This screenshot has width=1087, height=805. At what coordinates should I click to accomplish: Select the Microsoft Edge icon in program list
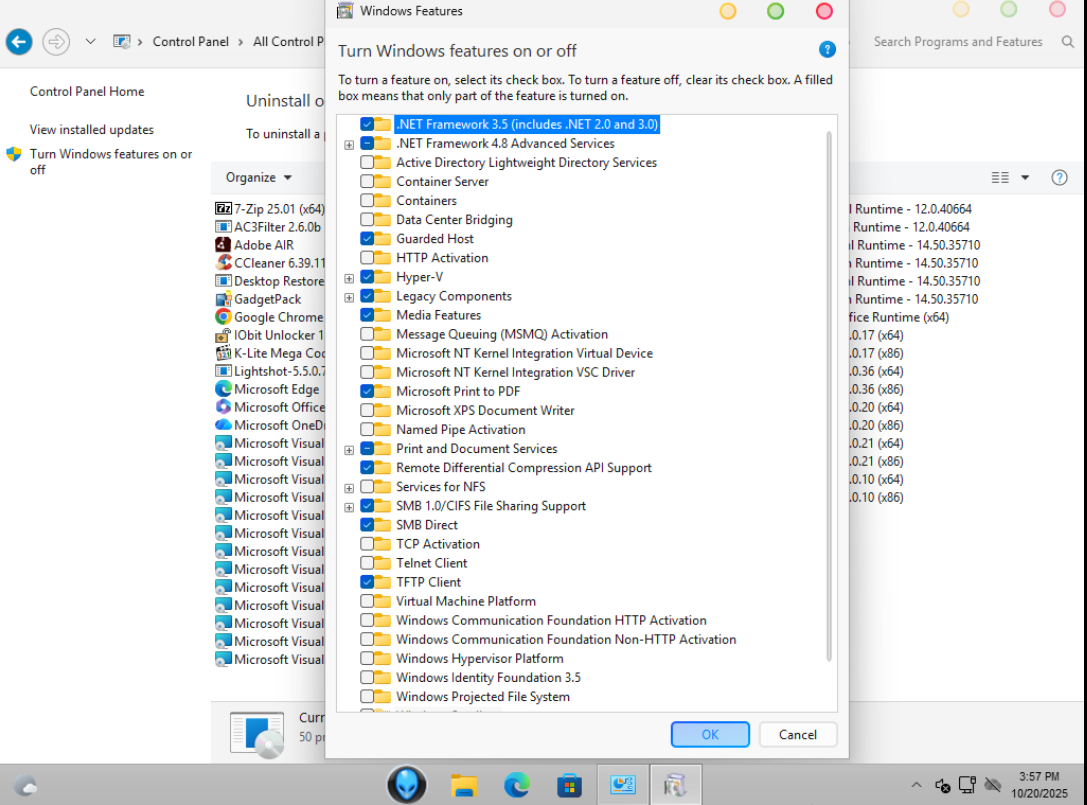223,389
